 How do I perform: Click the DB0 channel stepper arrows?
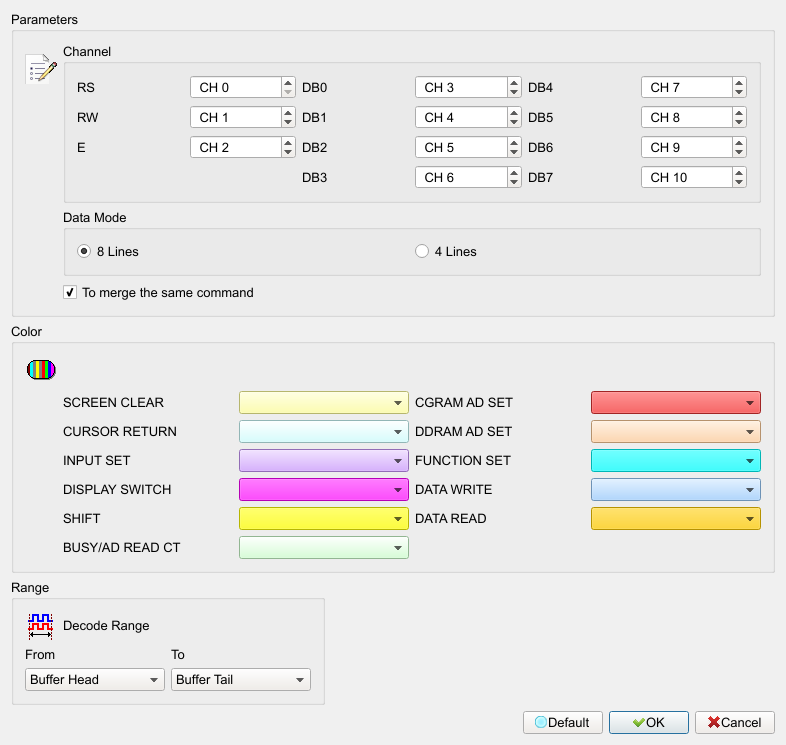pyautogui.click(x=514, y=87)
